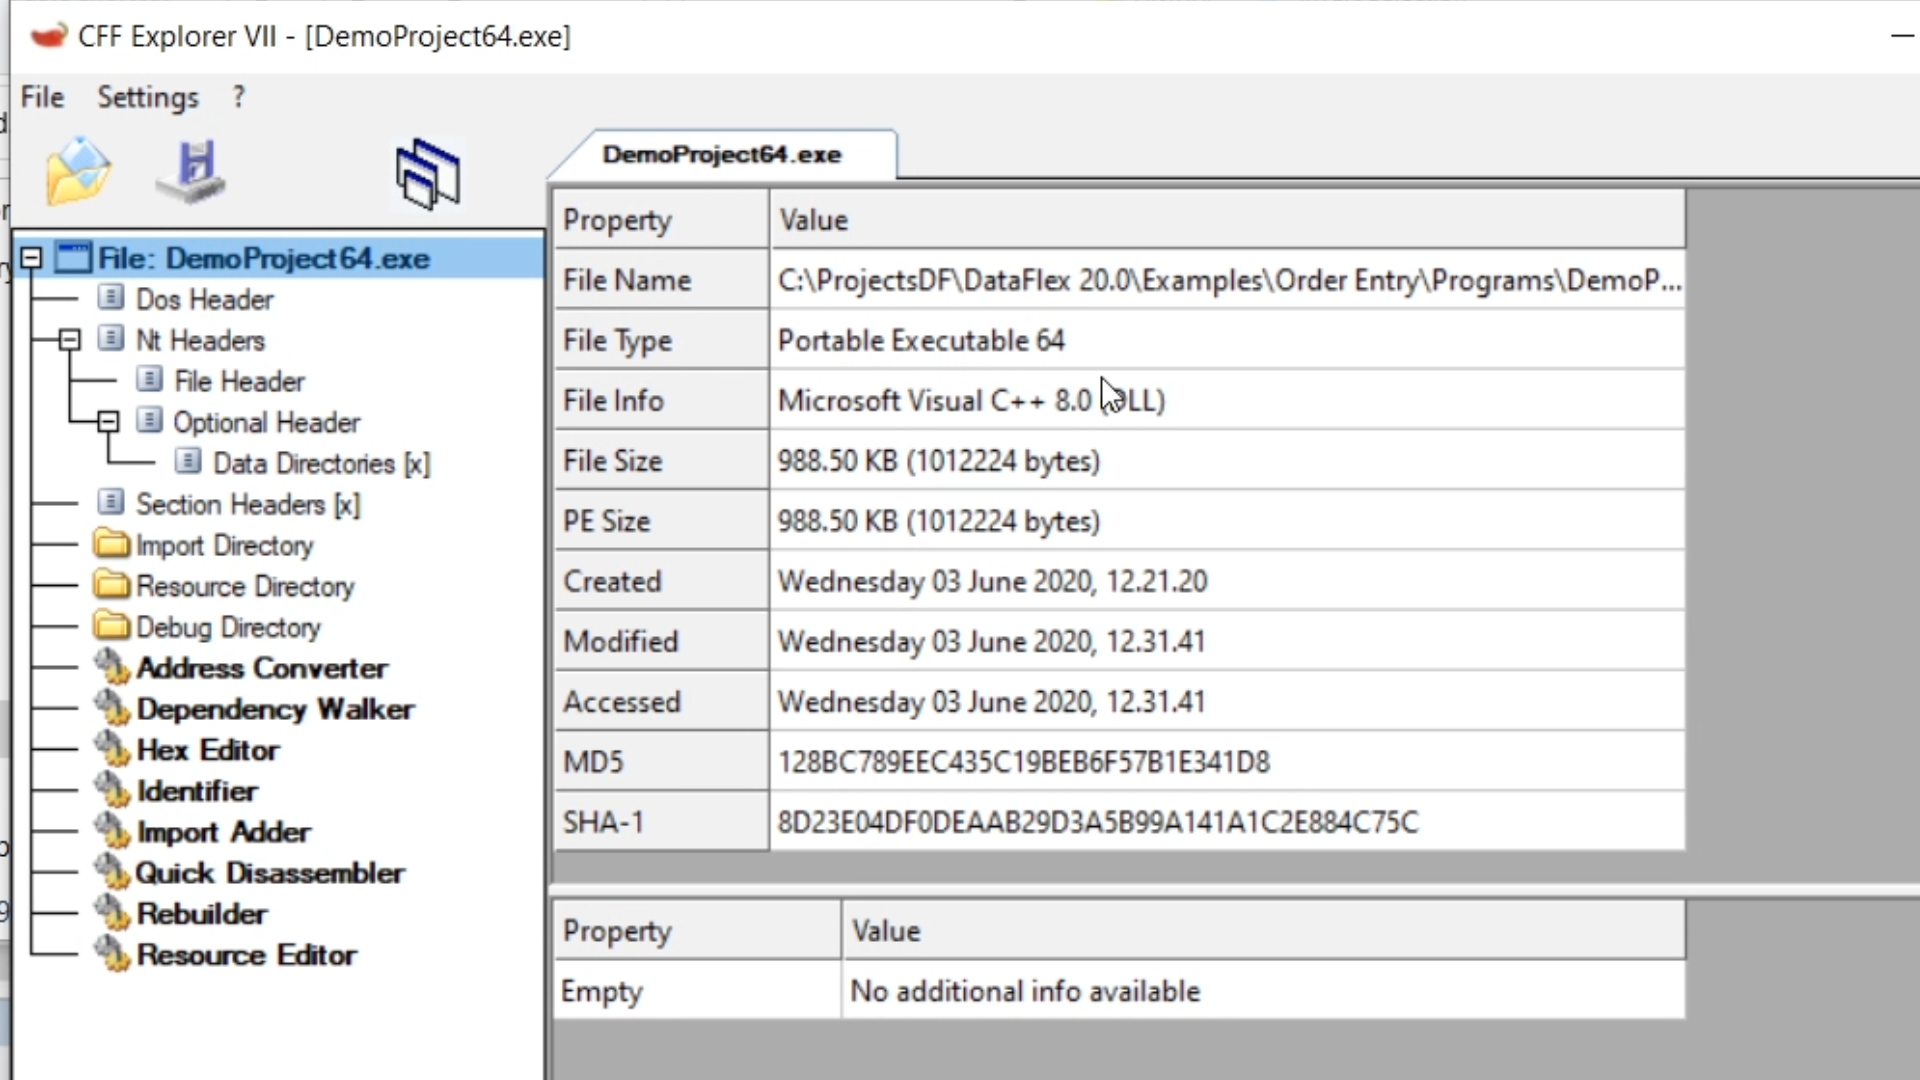Open the Hex Editor tool

pos(207,750)
